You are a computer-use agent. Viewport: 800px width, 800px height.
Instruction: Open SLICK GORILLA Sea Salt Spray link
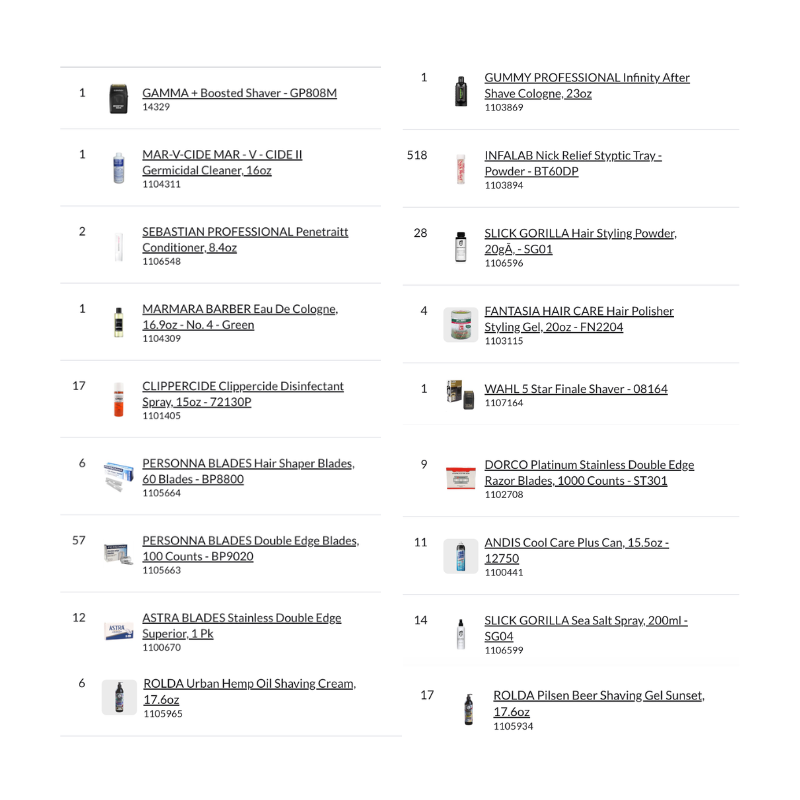pos(586,628)
